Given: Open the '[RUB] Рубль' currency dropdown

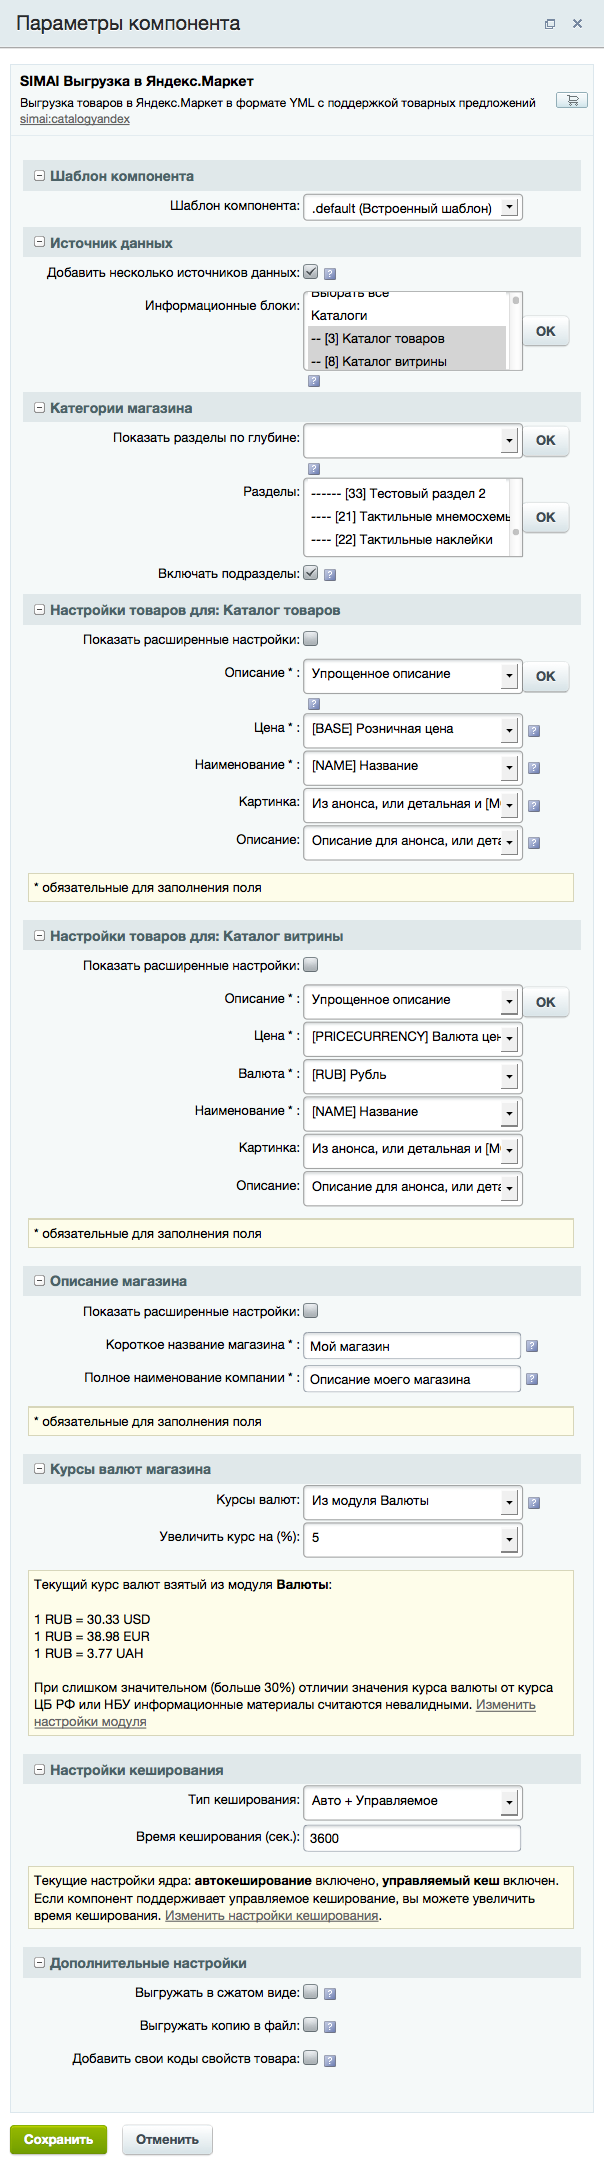Looking at the screenshot, I should pyautogui.click(x=412, y=1075).
